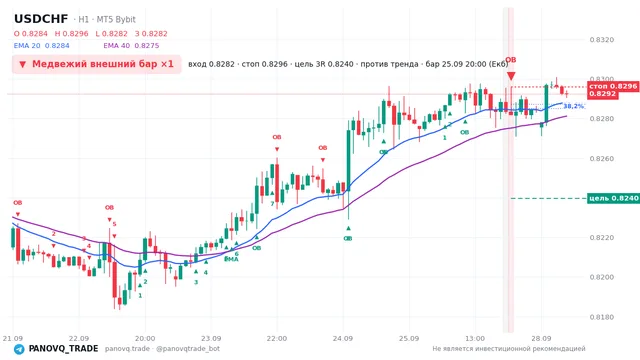Click the 'H1 · MT5 Bybit' timeframe label
The width and height of the screenshot is (640, 360).
pos(107,19)
